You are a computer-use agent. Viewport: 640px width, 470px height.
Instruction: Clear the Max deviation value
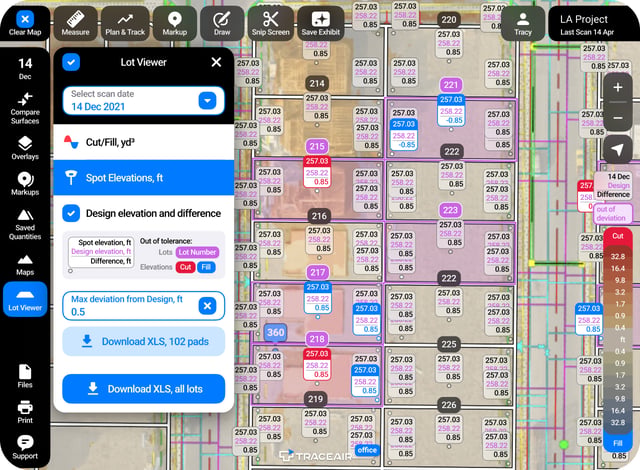click(207, 306)
